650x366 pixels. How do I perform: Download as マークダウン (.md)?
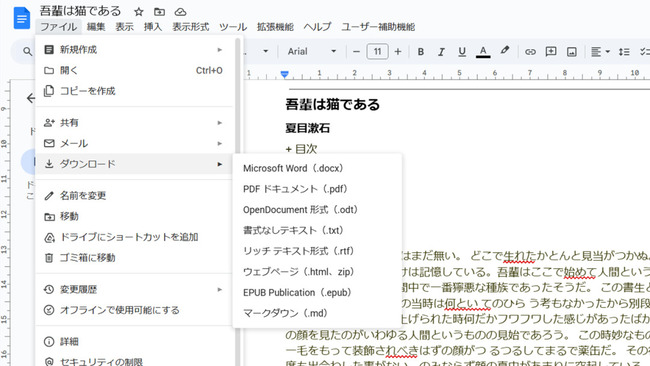click(318, 313)
